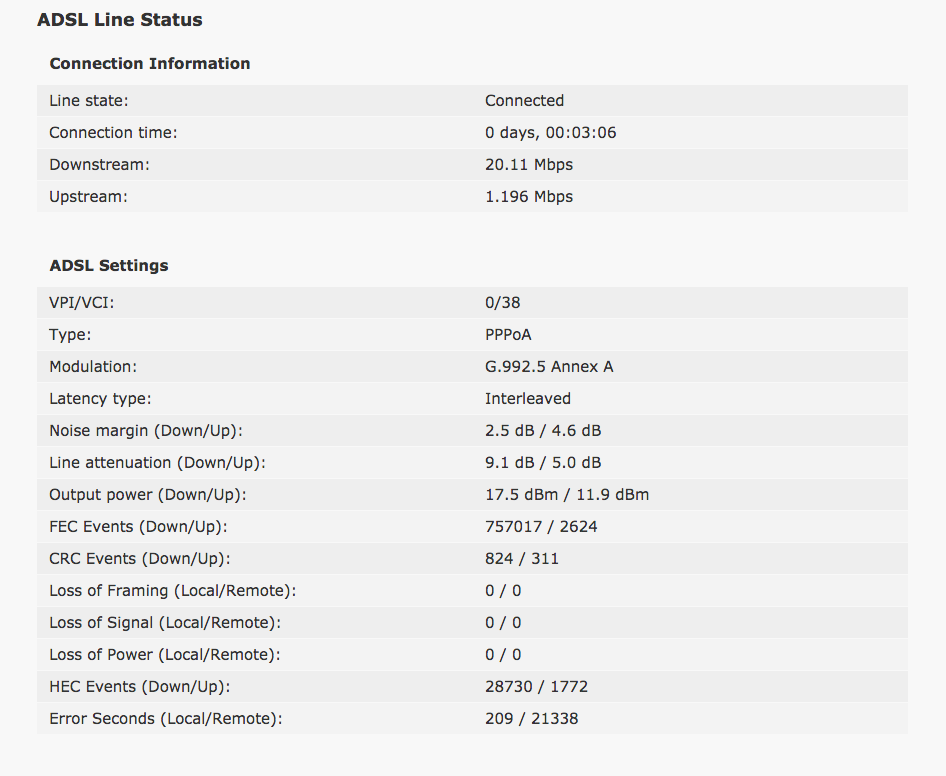Click the FEC Events value 757017 / 2624
This screenshot has width=946, height=776.
point(541,526)
